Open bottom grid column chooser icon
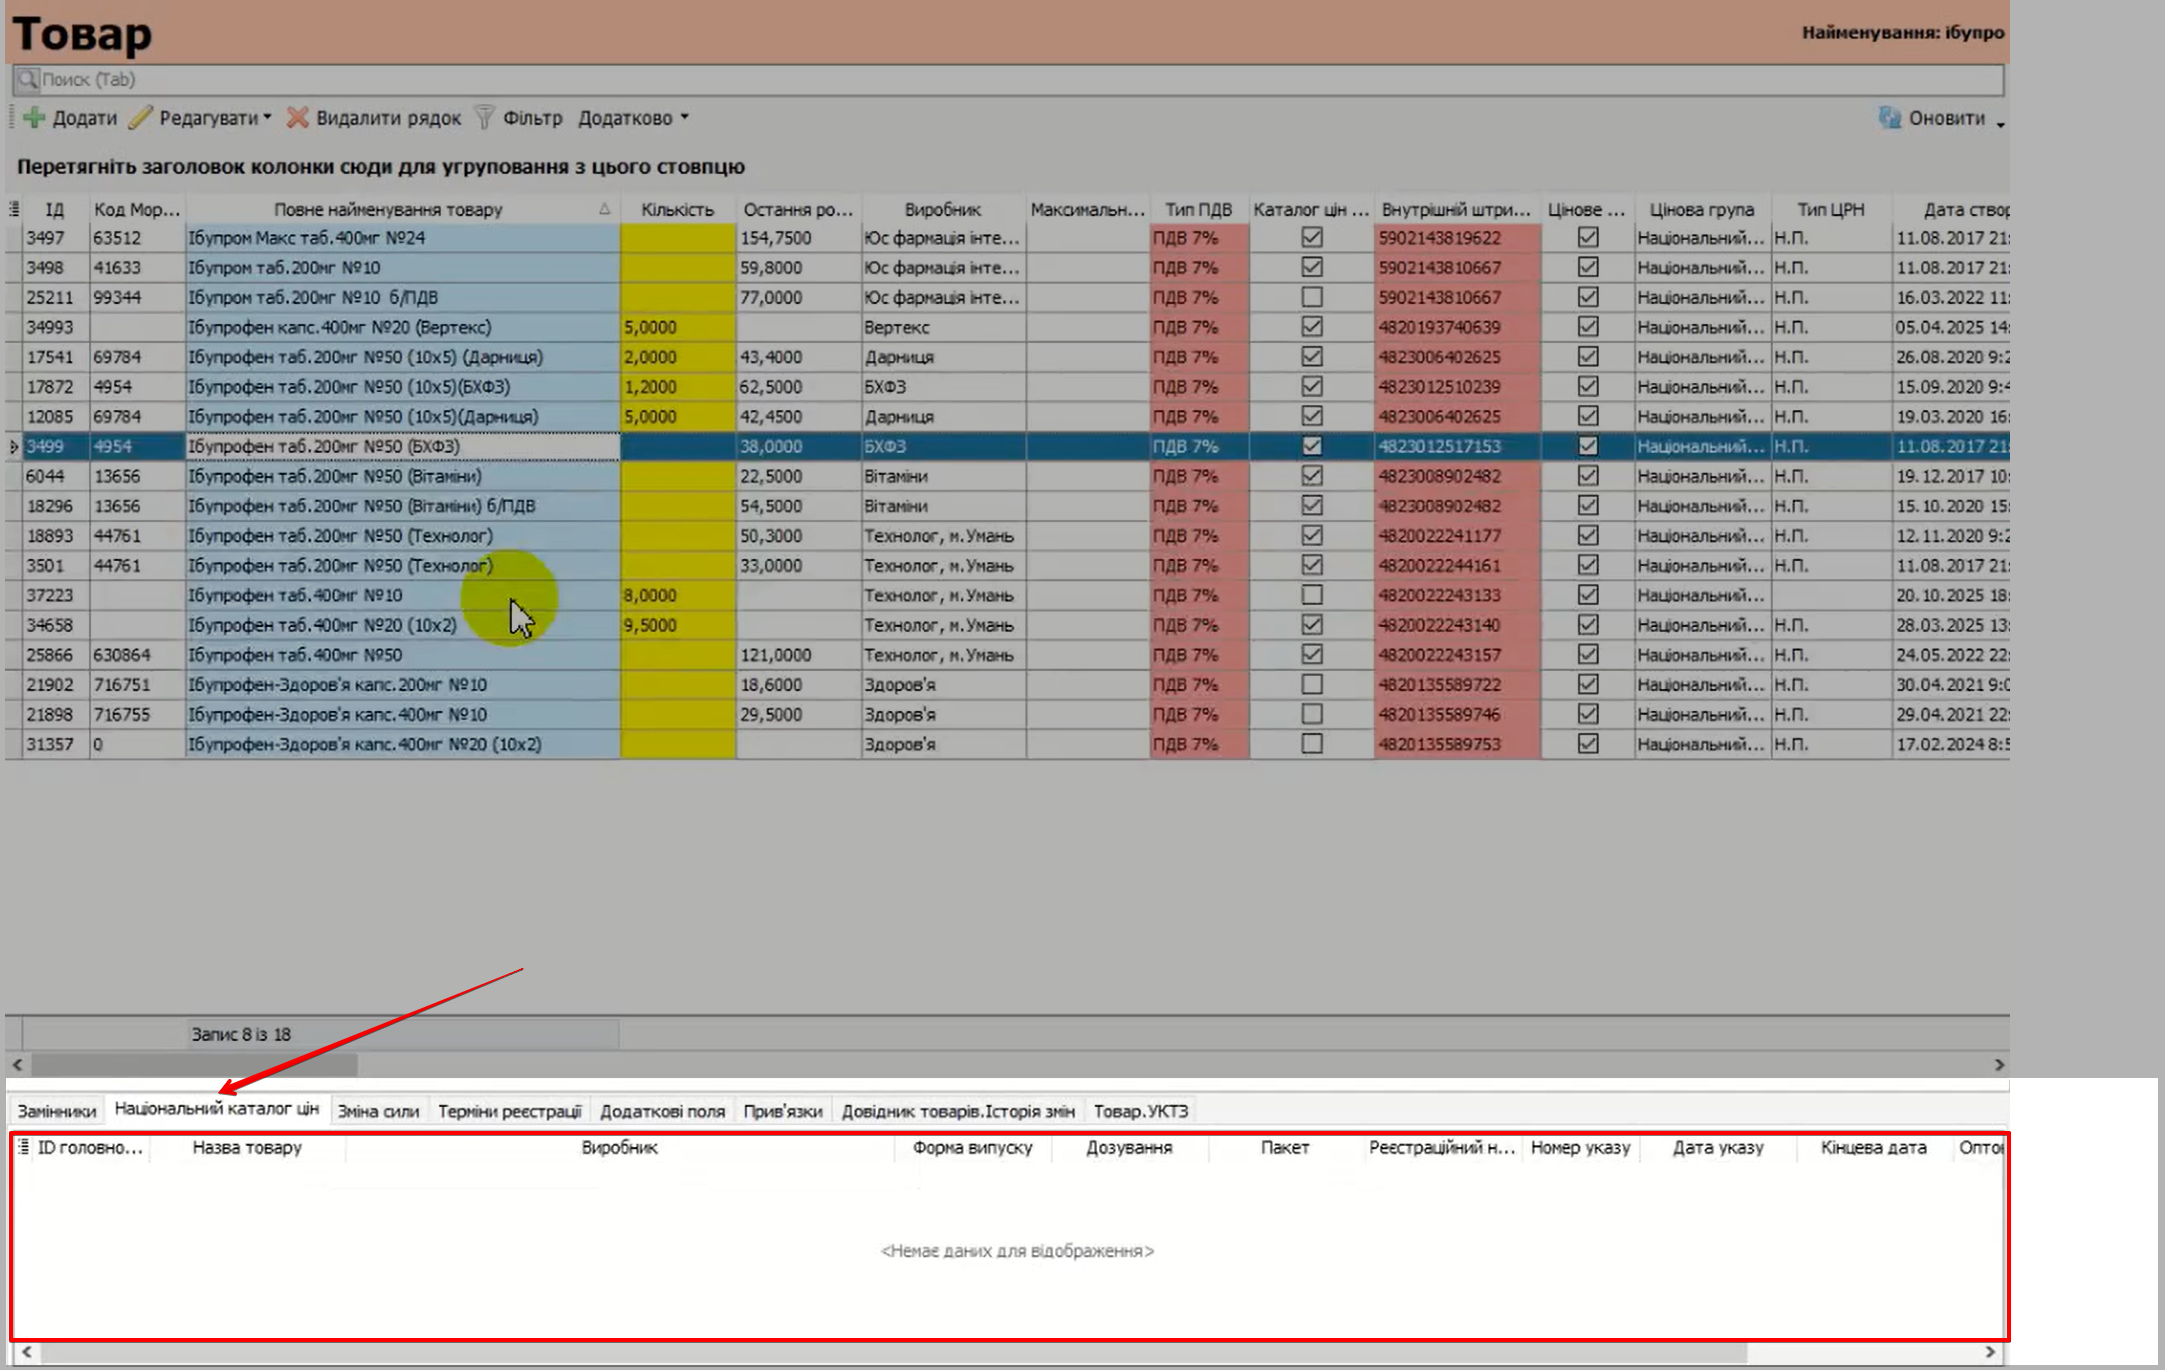Viewport: 2165px width, 1370px height. pos(24,1147)
